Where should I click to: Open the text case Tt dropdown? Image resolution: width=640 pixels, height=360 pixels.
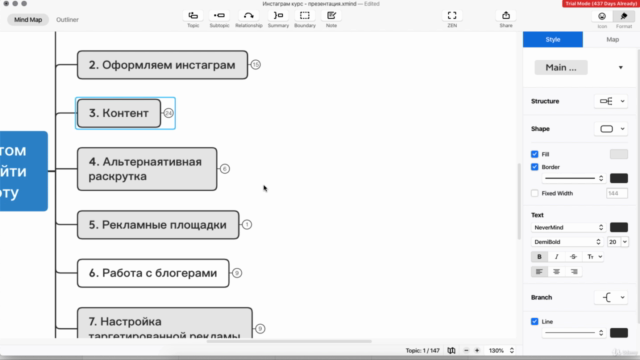click(x=594, y=257)
